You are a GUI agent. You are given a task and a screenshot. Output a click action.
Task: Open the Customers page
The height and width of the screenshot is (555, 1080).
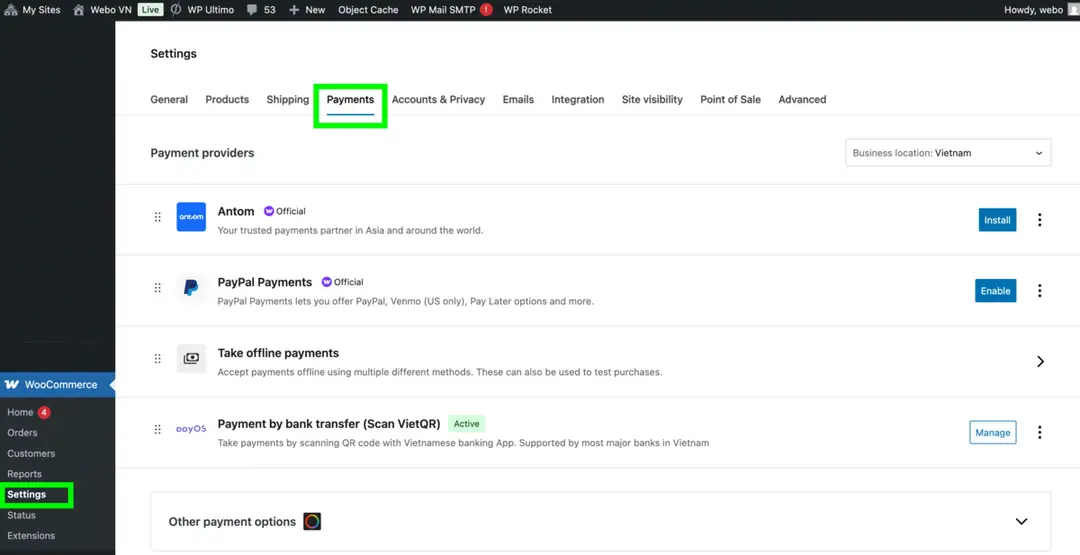tap(31, 453)
